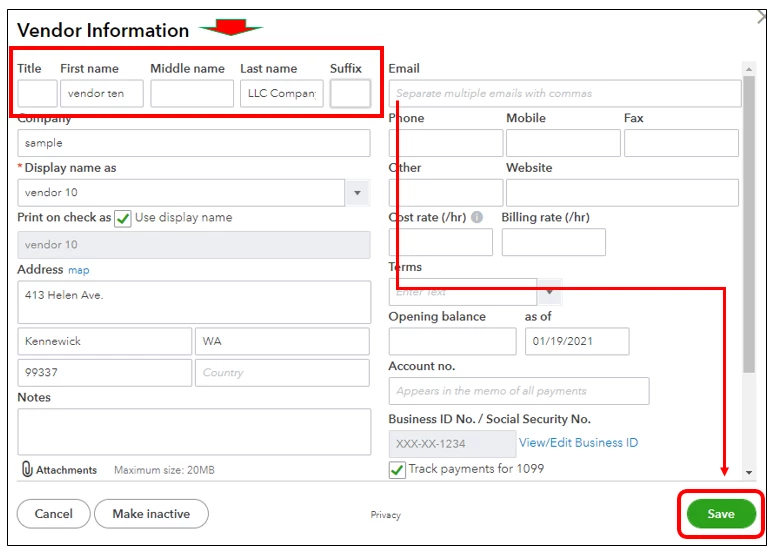Close the Vendor Information dialog
Viewport: 775px width, 557px height.
click(763, 17)
